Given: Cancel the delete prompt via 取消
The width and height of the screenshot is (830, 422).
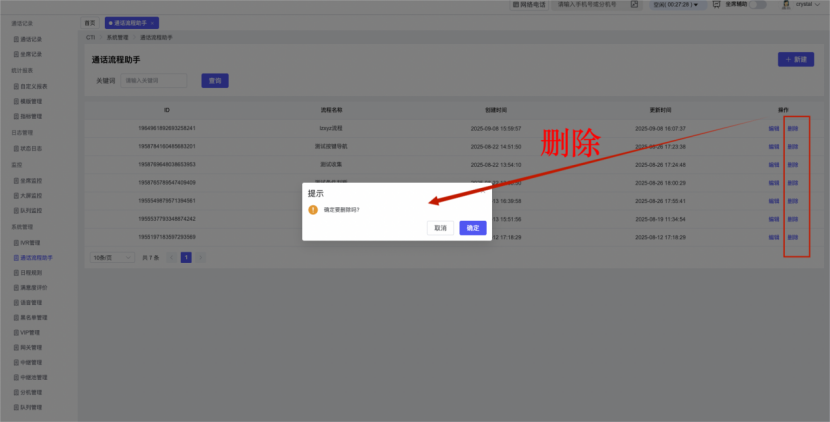Looking at the screenshot, I should 439,228.
